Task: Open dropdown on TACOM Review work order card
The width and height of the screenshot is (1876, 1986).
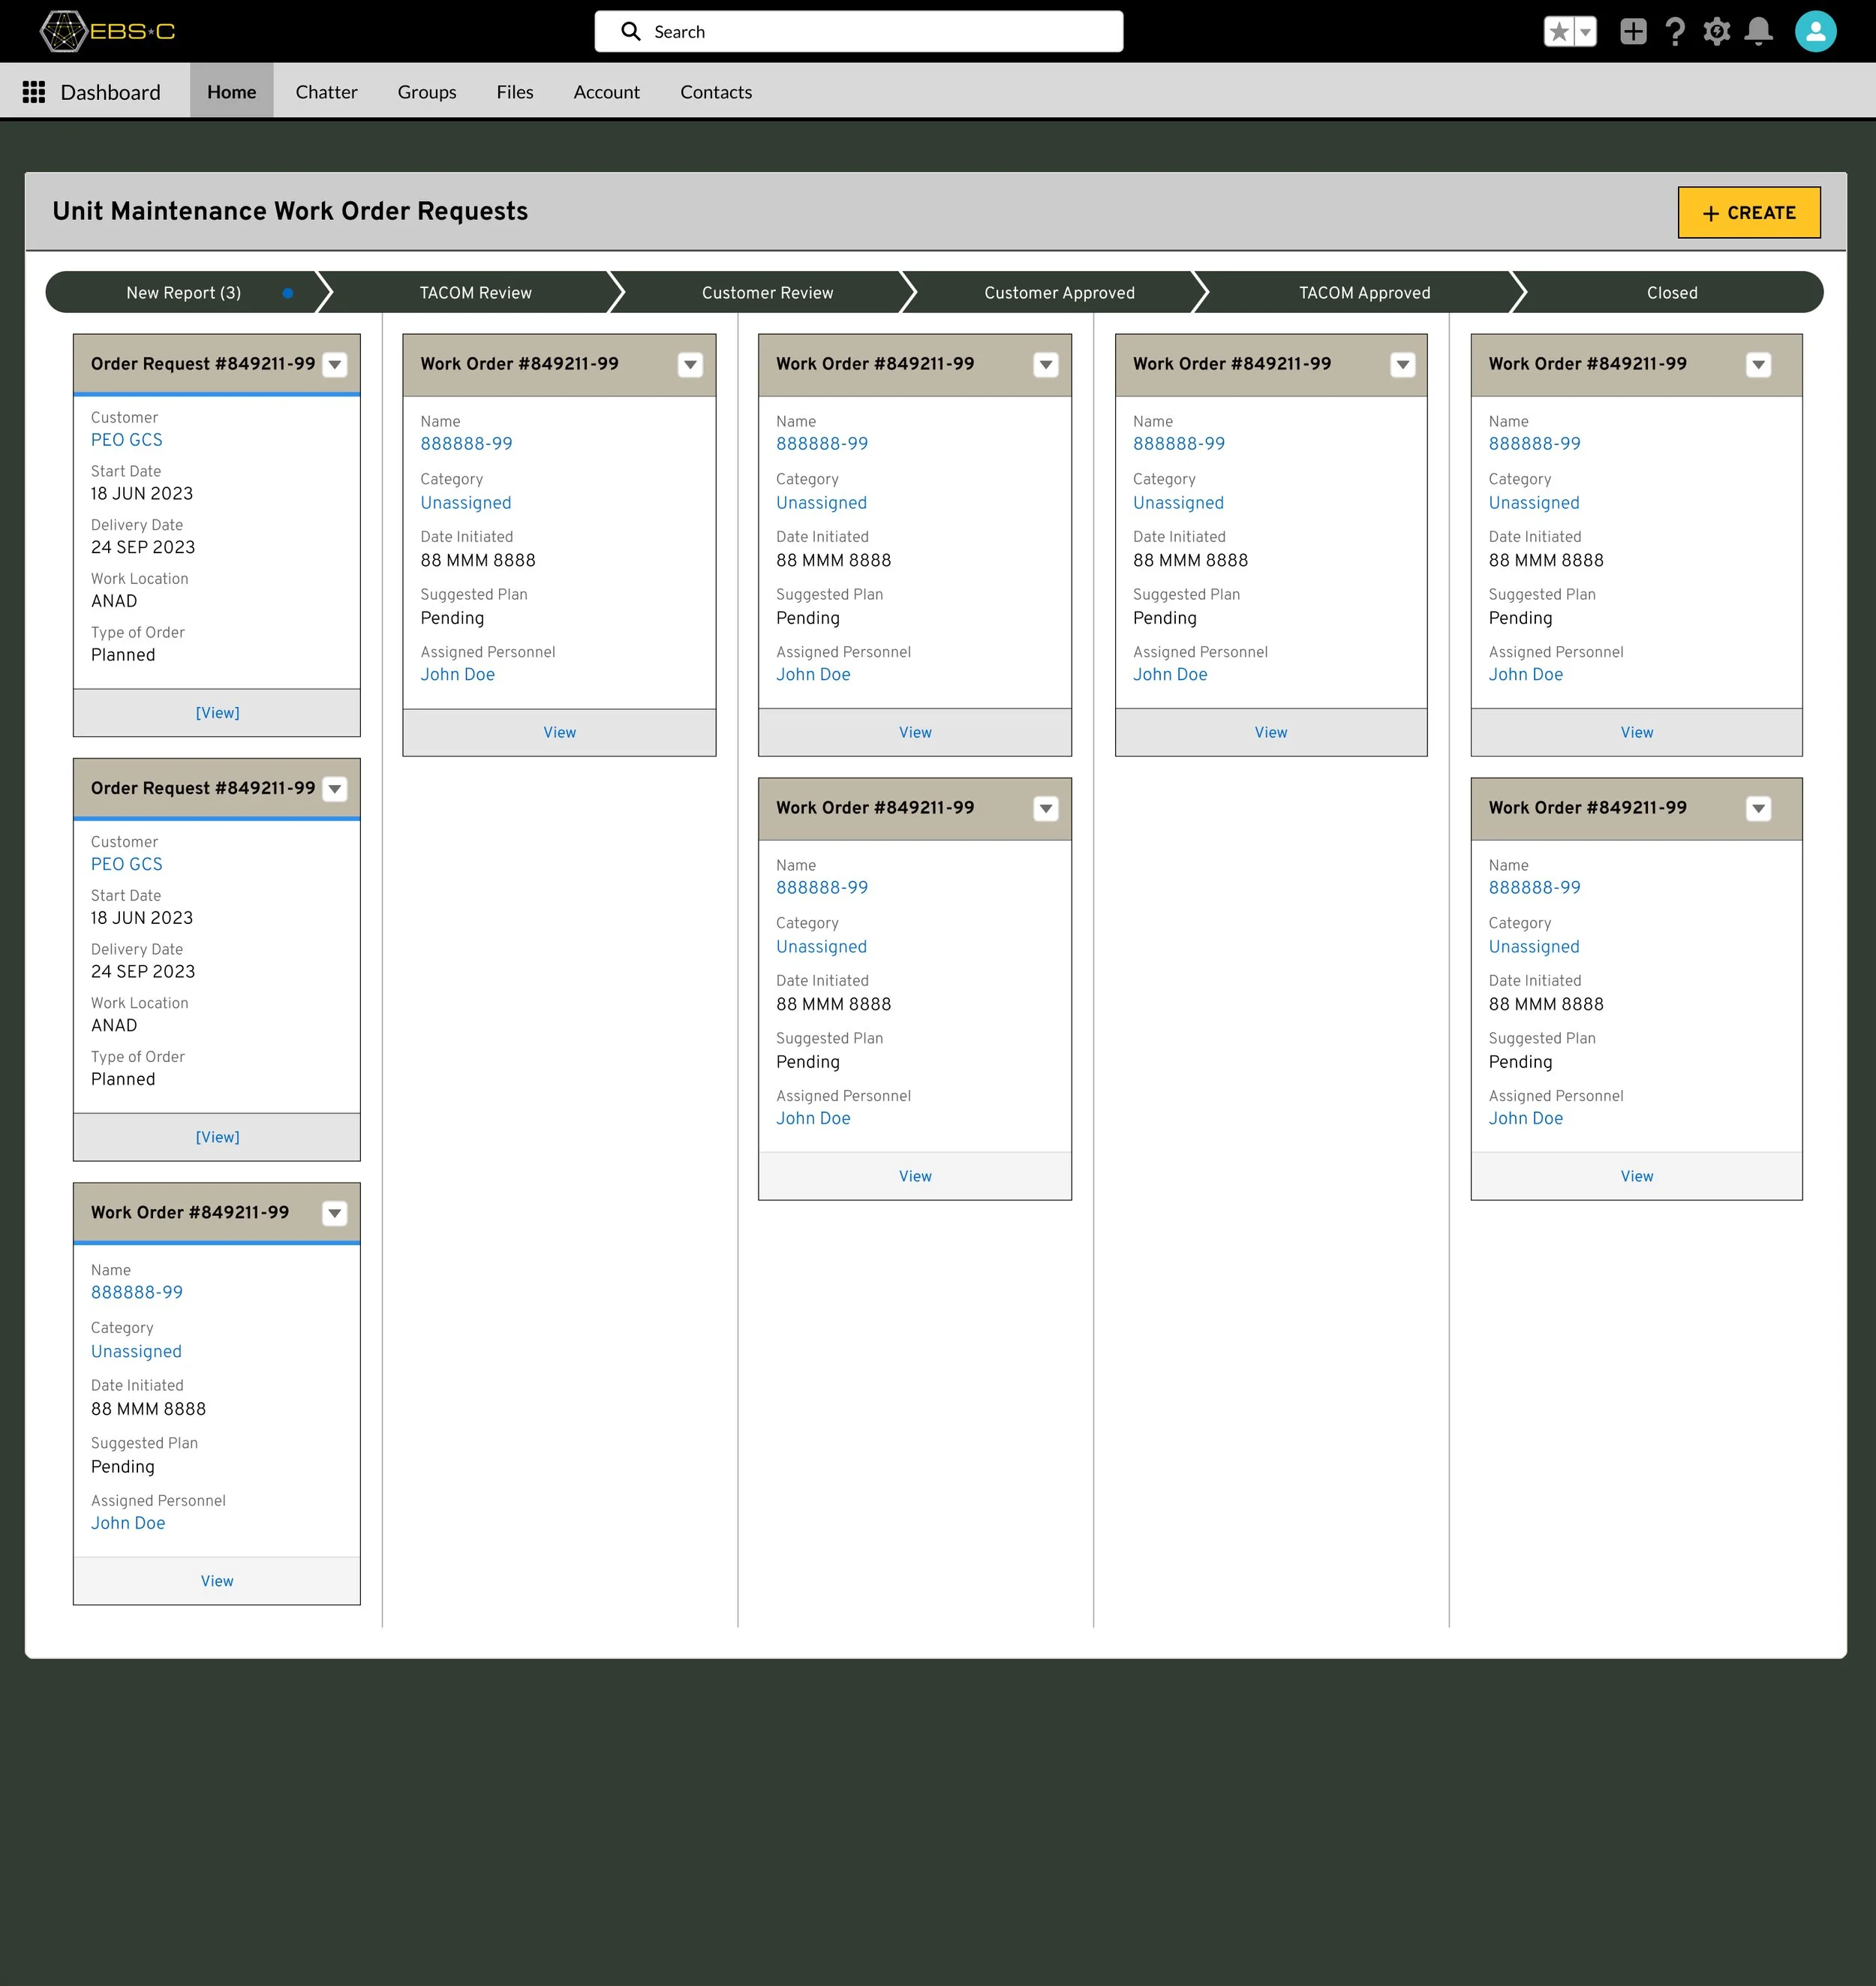Action: [x=690, y=365]
